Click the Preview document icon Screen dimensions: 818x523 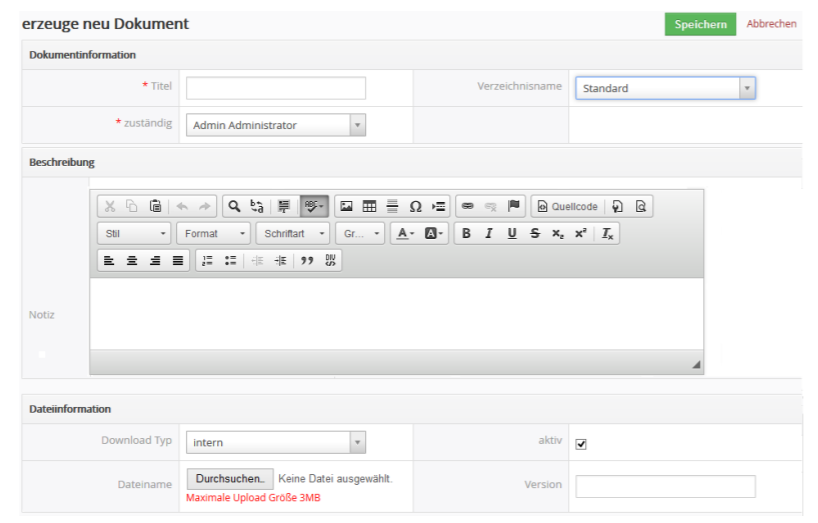641,206
